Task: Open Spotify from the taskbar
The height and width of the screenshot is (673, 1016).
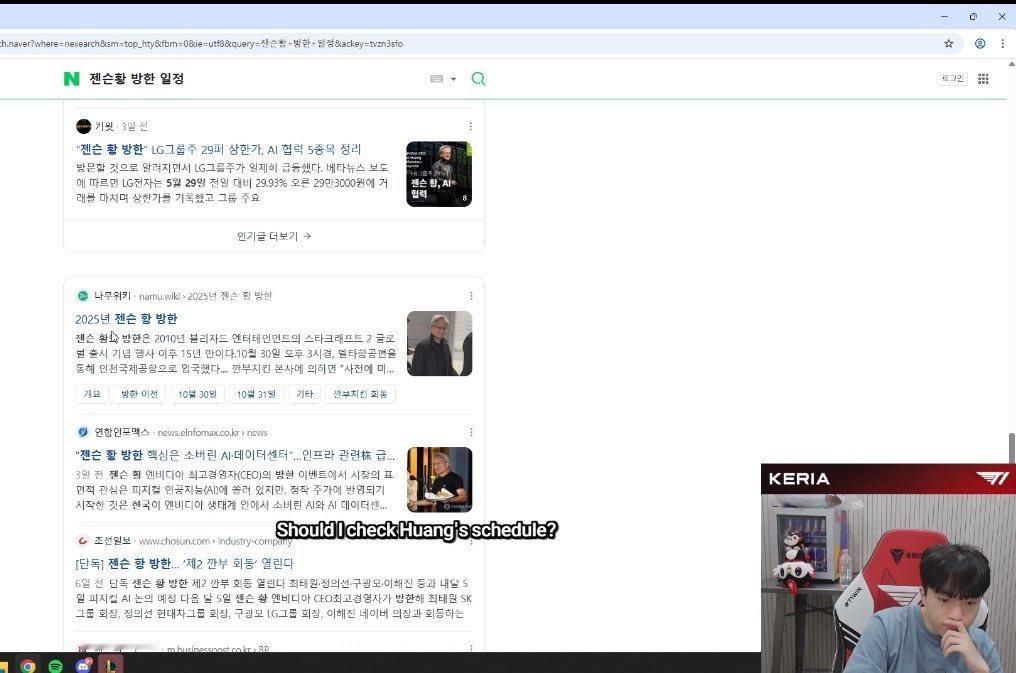Action: click(55, 665)
